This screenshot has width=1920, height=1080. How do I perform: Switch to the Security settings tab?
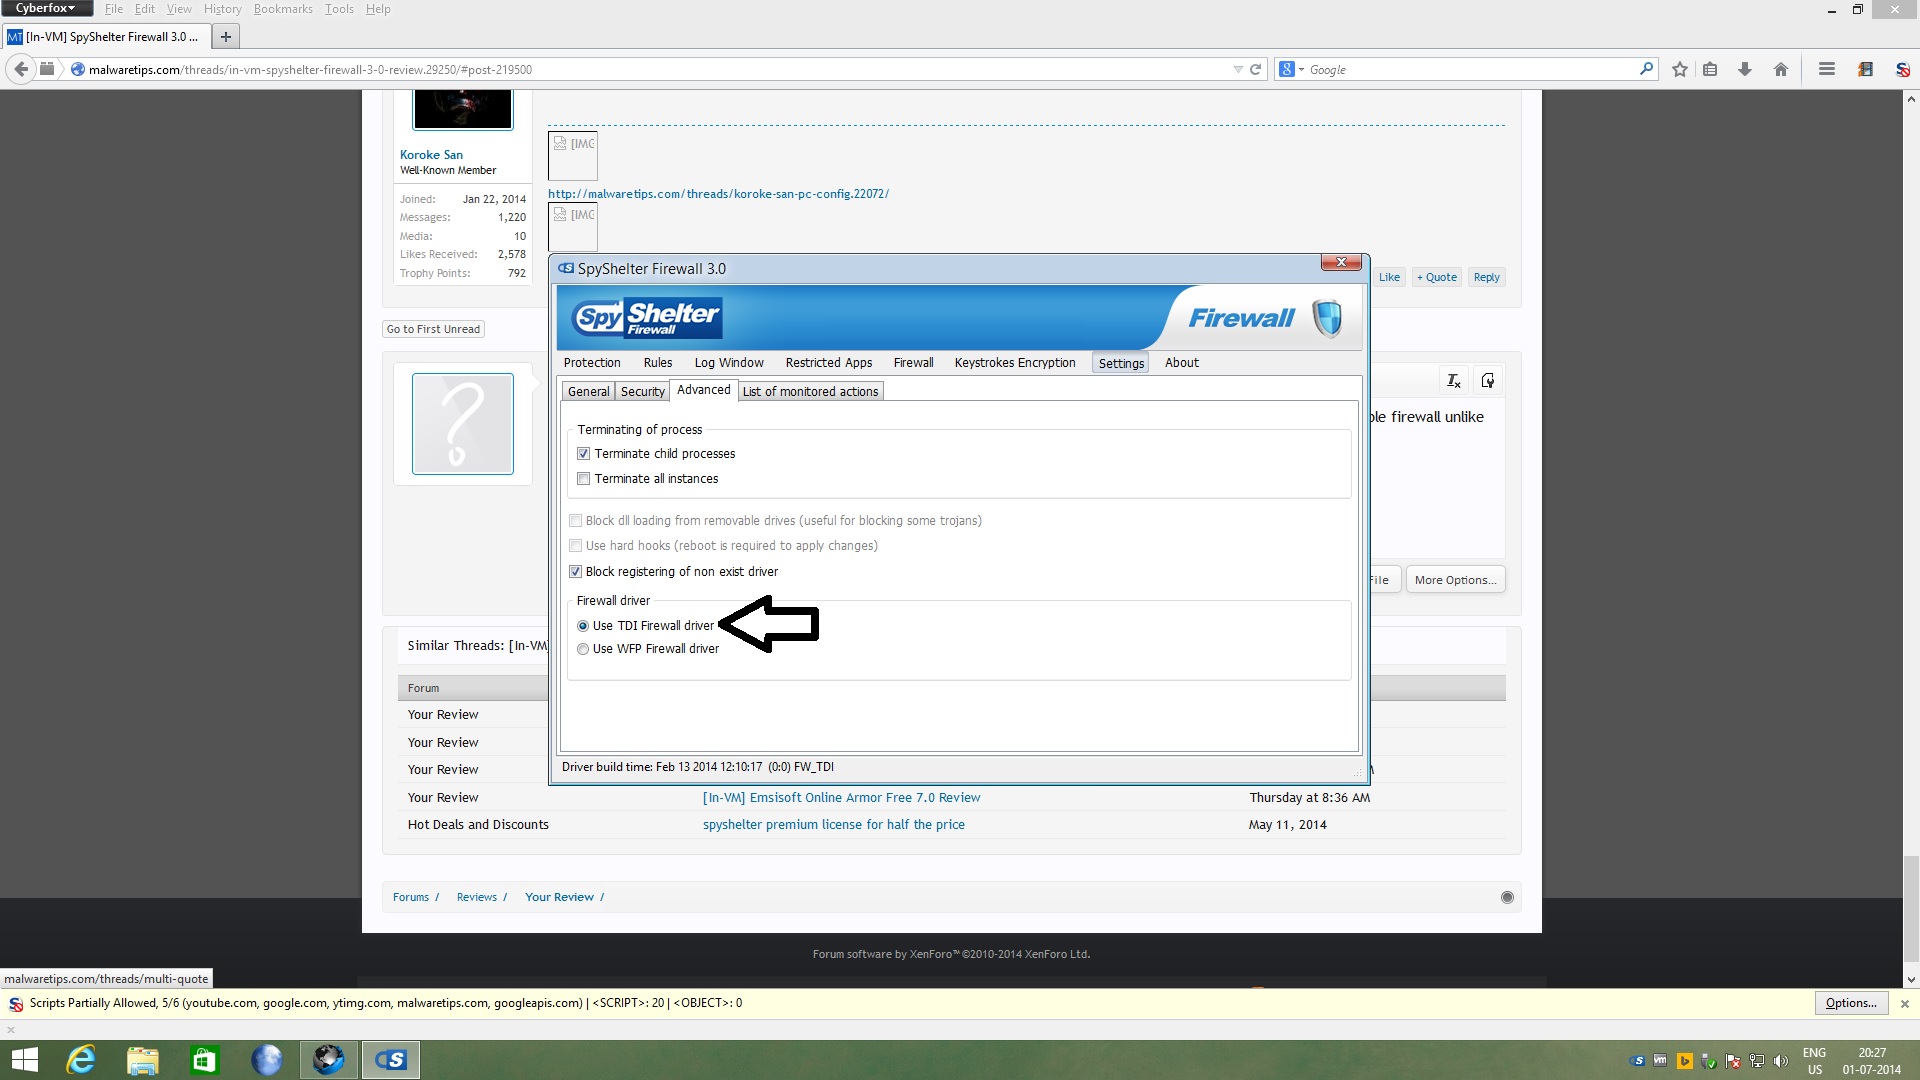point(642,392)
